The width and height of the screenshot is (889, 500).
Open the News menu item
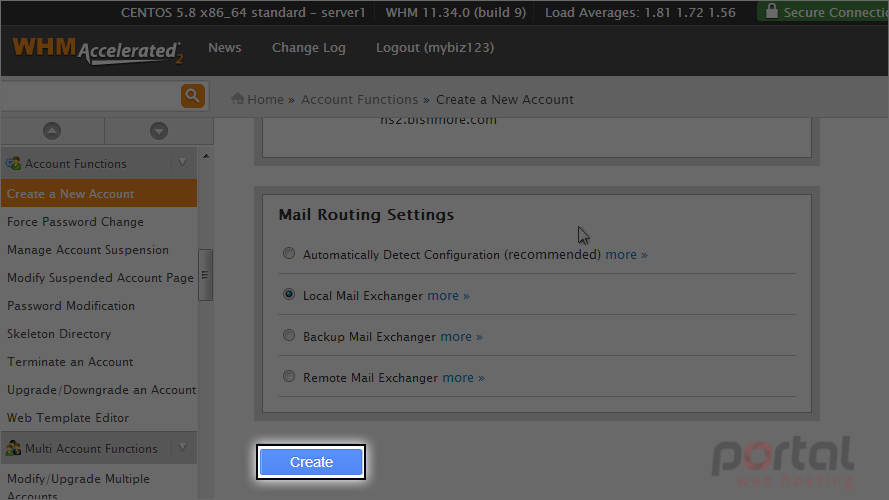(x=225, y=48)
